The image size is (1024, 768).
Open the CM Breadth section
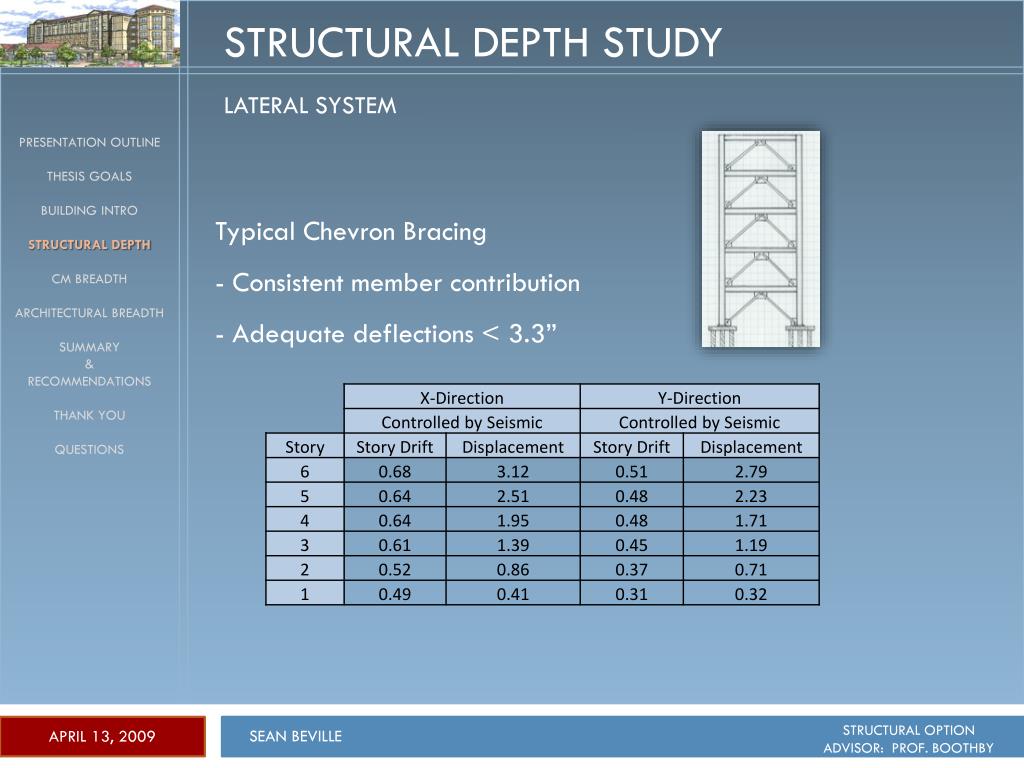89,279
